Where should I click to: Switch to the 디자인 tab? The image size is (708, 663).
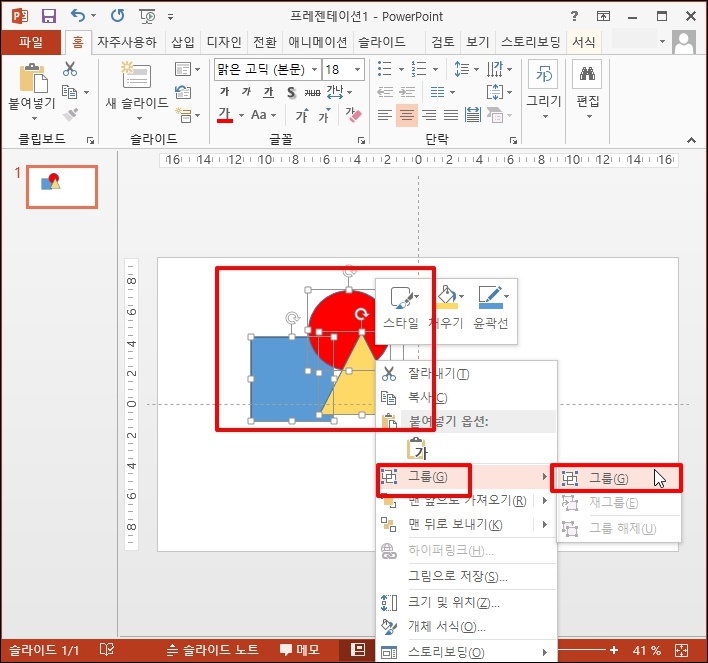(224, 42)
